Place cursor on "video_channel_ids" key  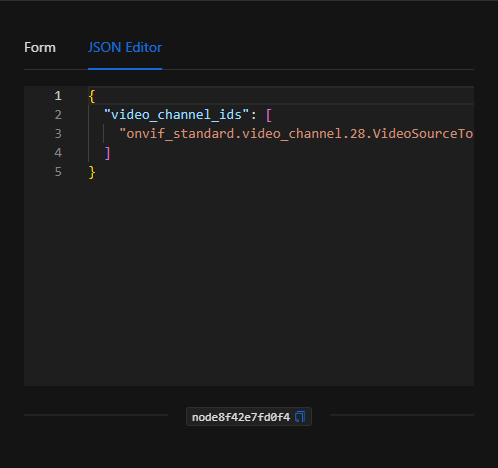click(176, 115)
